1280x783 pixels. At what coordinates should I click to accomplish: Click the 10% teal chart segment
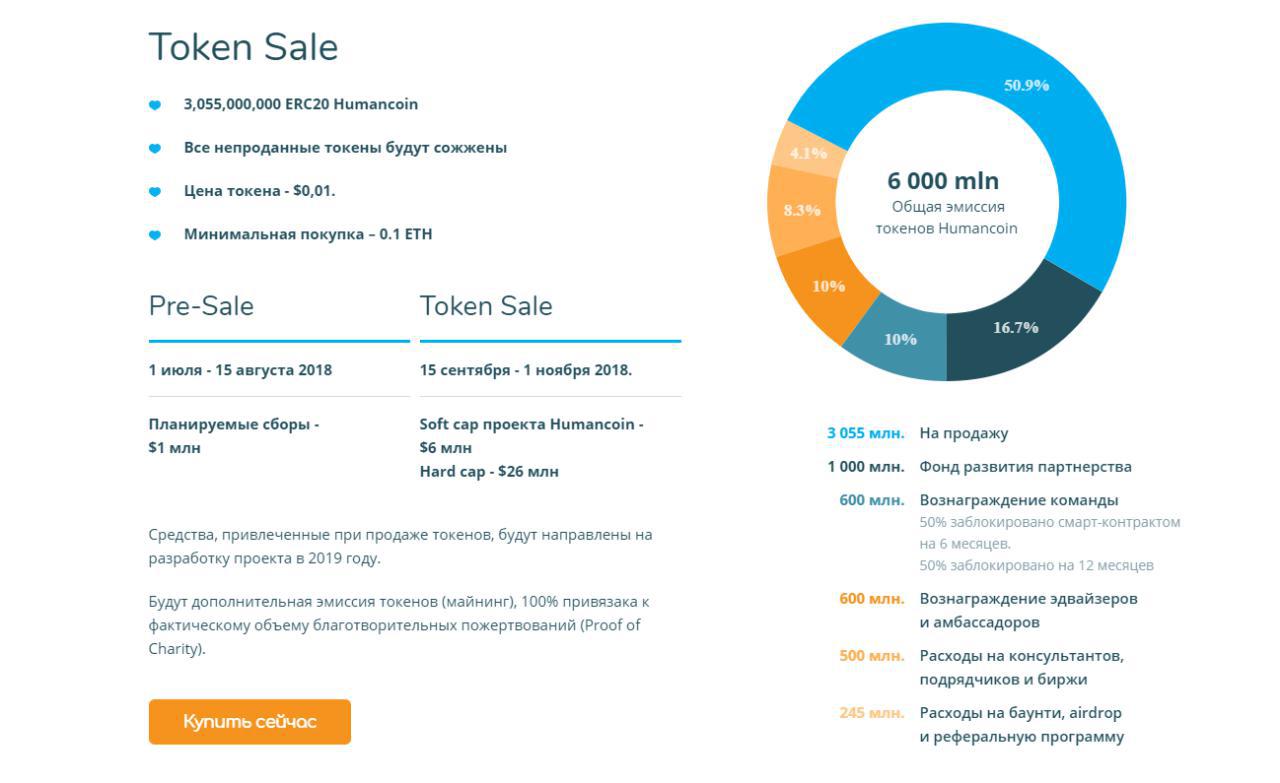point(900,339)
